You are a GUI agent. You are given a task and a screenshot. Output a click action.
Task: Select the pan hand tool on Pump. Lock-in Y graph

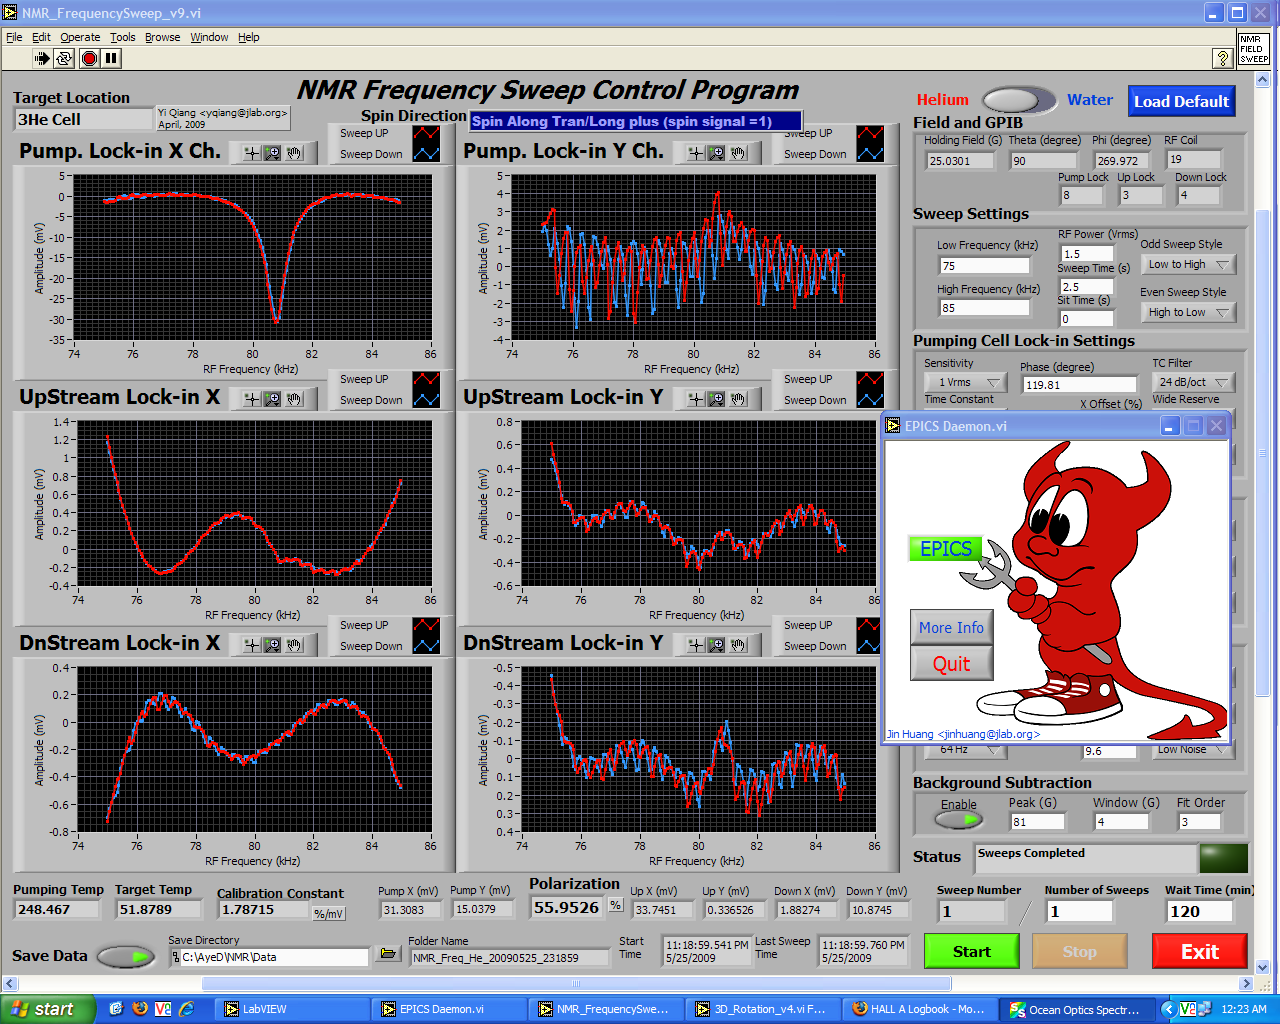point(739,153)
